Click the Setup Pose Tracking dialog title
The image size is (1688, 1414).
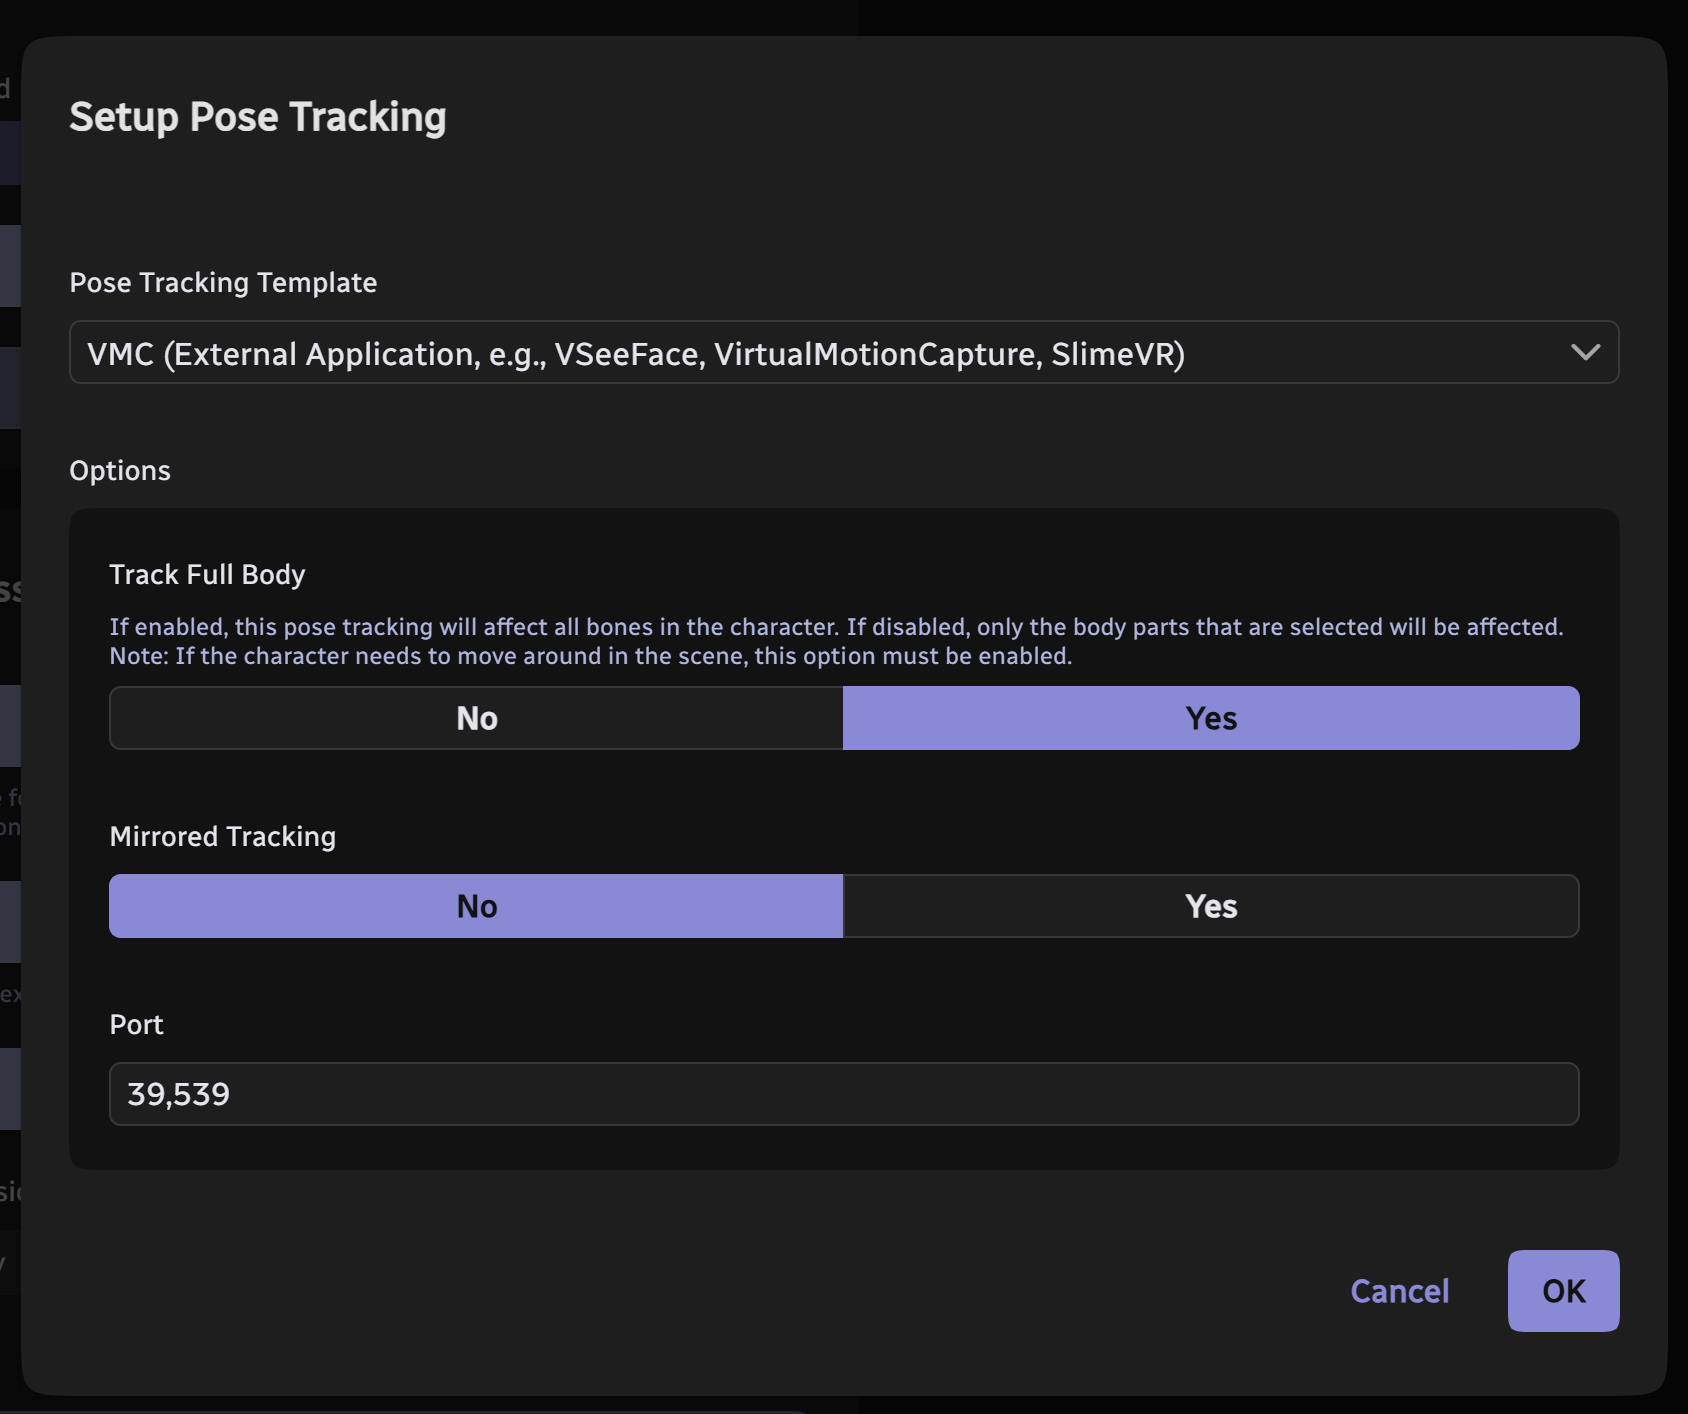257,117
